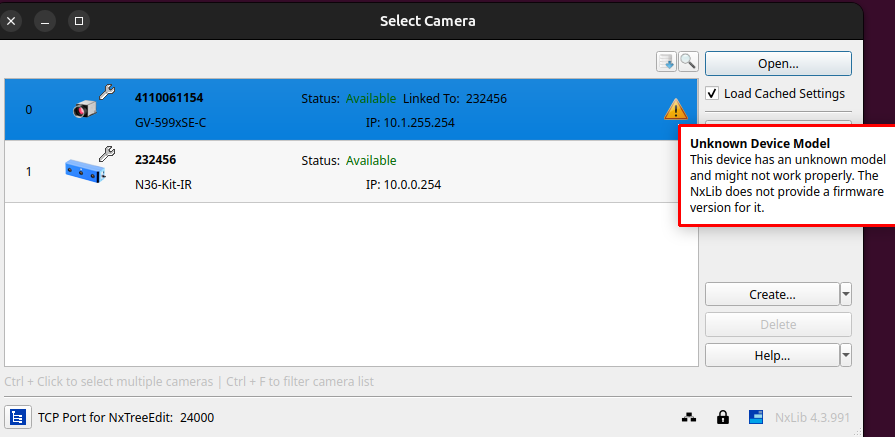Screen dimensions: 895x437
Task: Click the NxLib logo icon at bottom right
Action: (757, 417)
